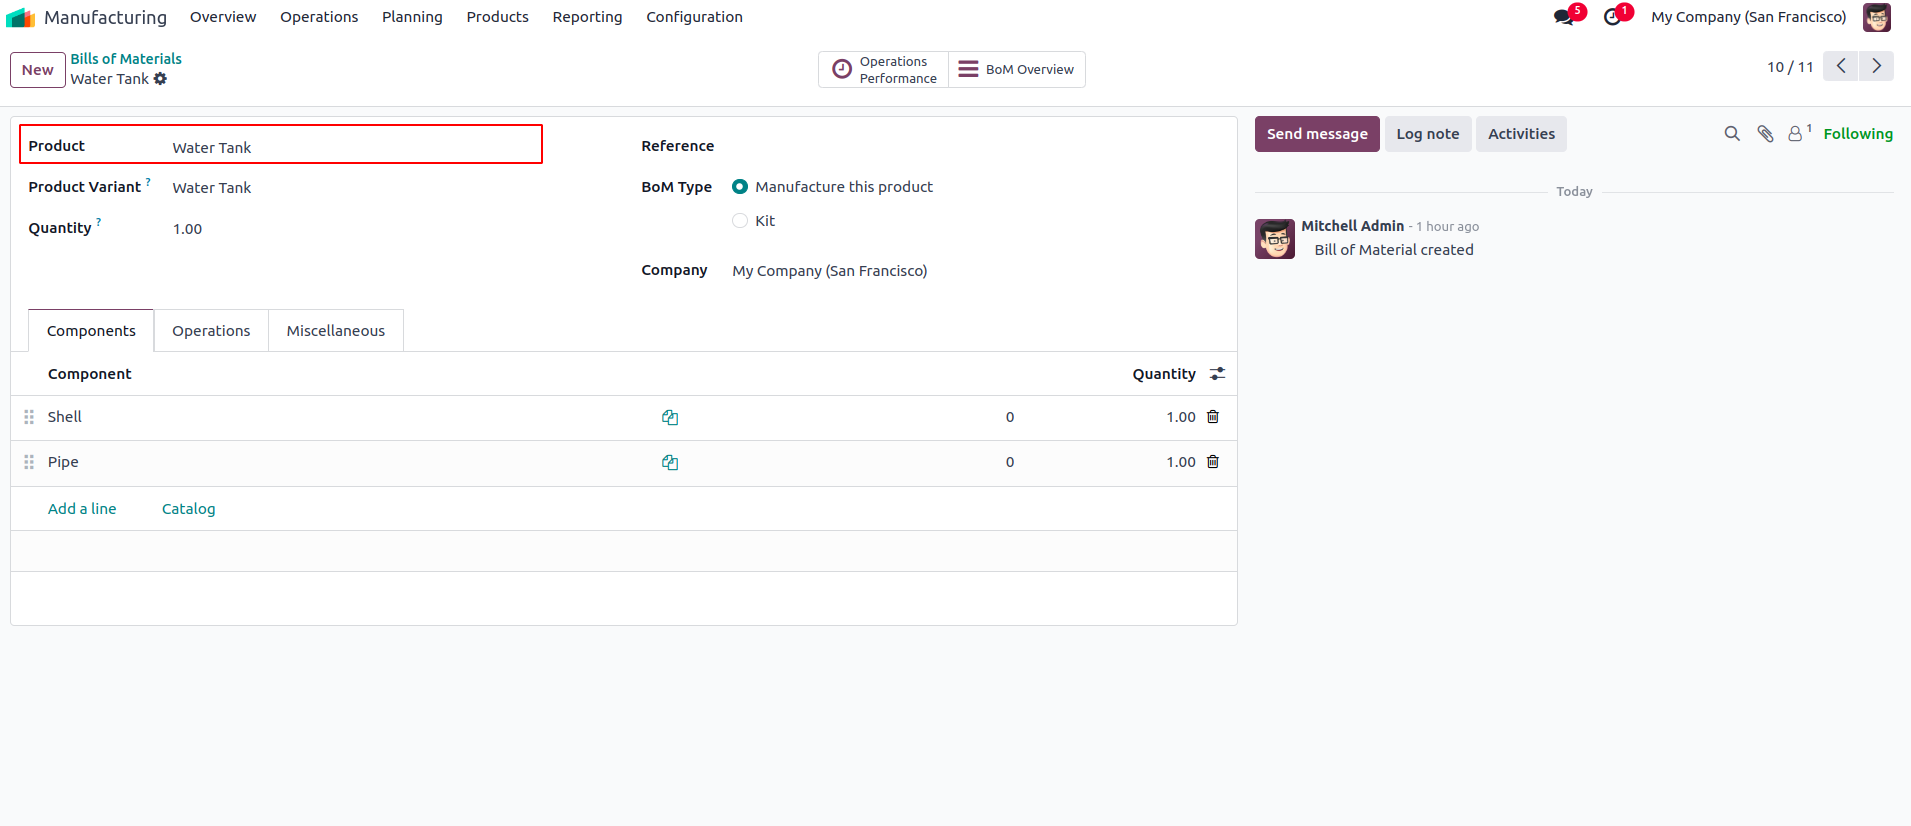Click the paperclip attachments icon
1911x826 pixels.
[x=1765, y=134]
